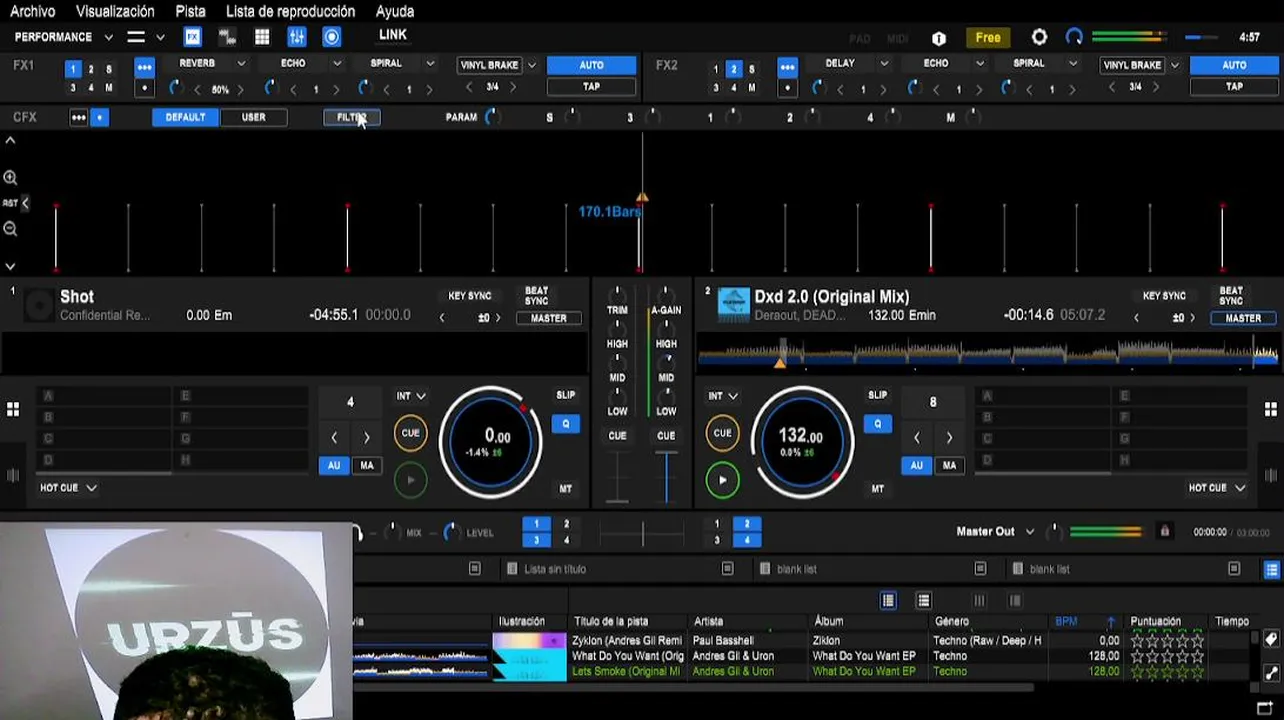The width and height of the screenshot is (1284, 720).
Task: Open the sampler sequencer panel icon
Action: pos(227,37)
